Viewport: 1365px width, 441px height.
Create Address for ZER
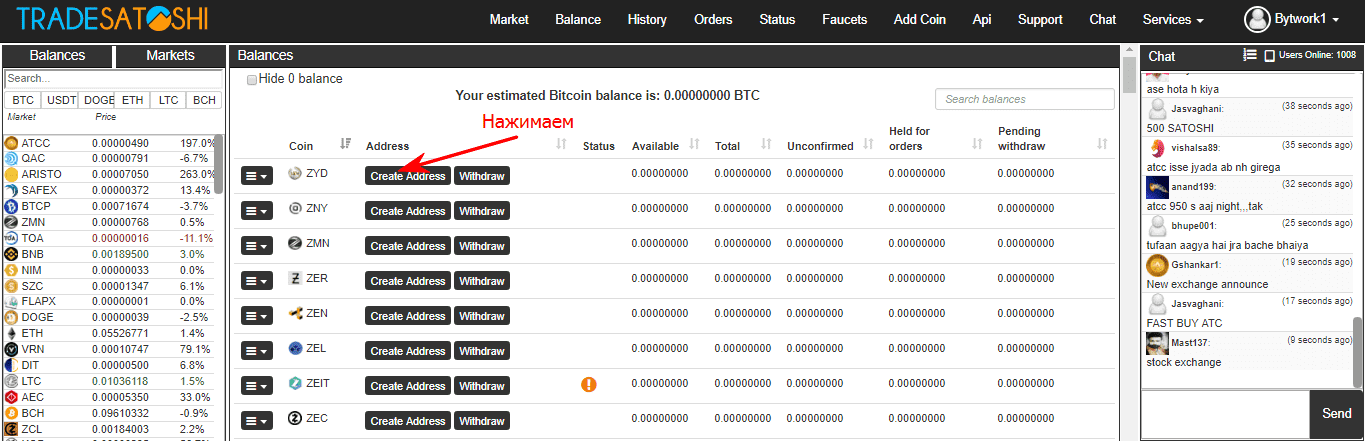pos(408,281)
